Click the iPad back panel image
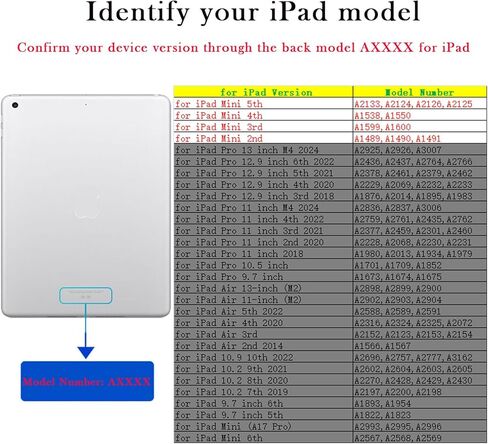488x444 pixels. click(x=86, y=206)
